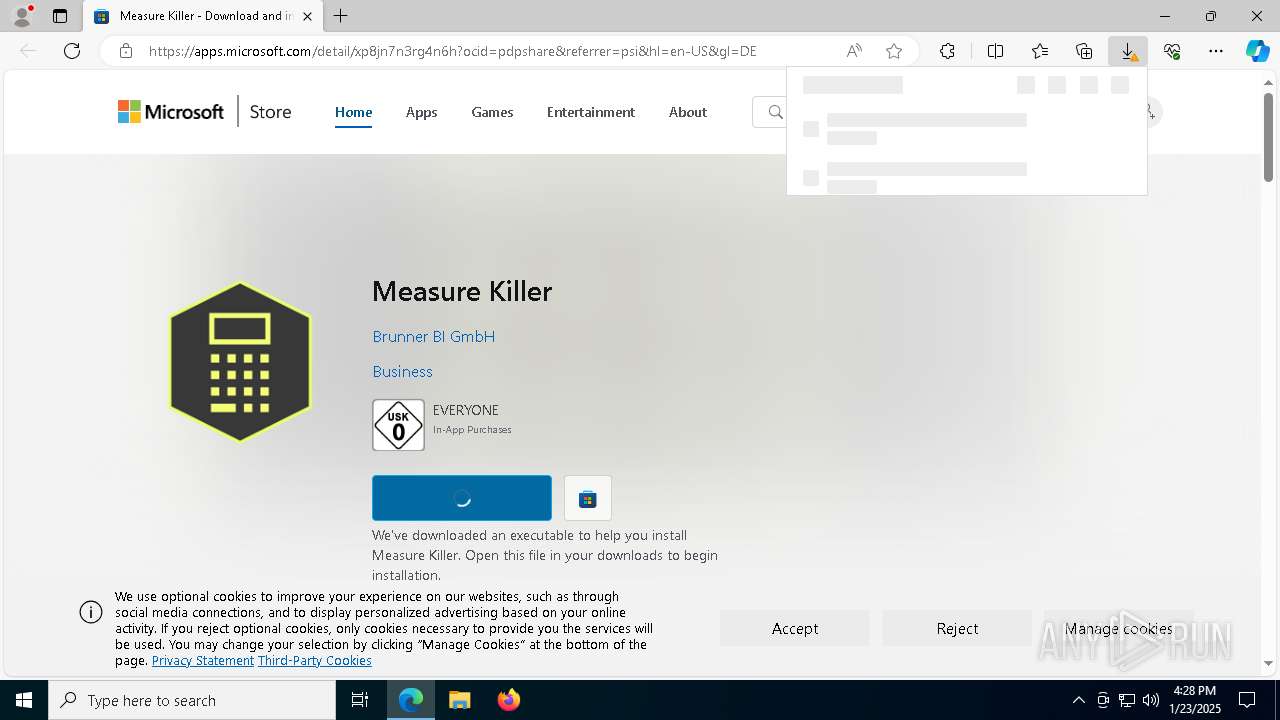This screenshot has height=720, width=1280.
Task: Open the Extensions menu
Action: pos(947,51)
